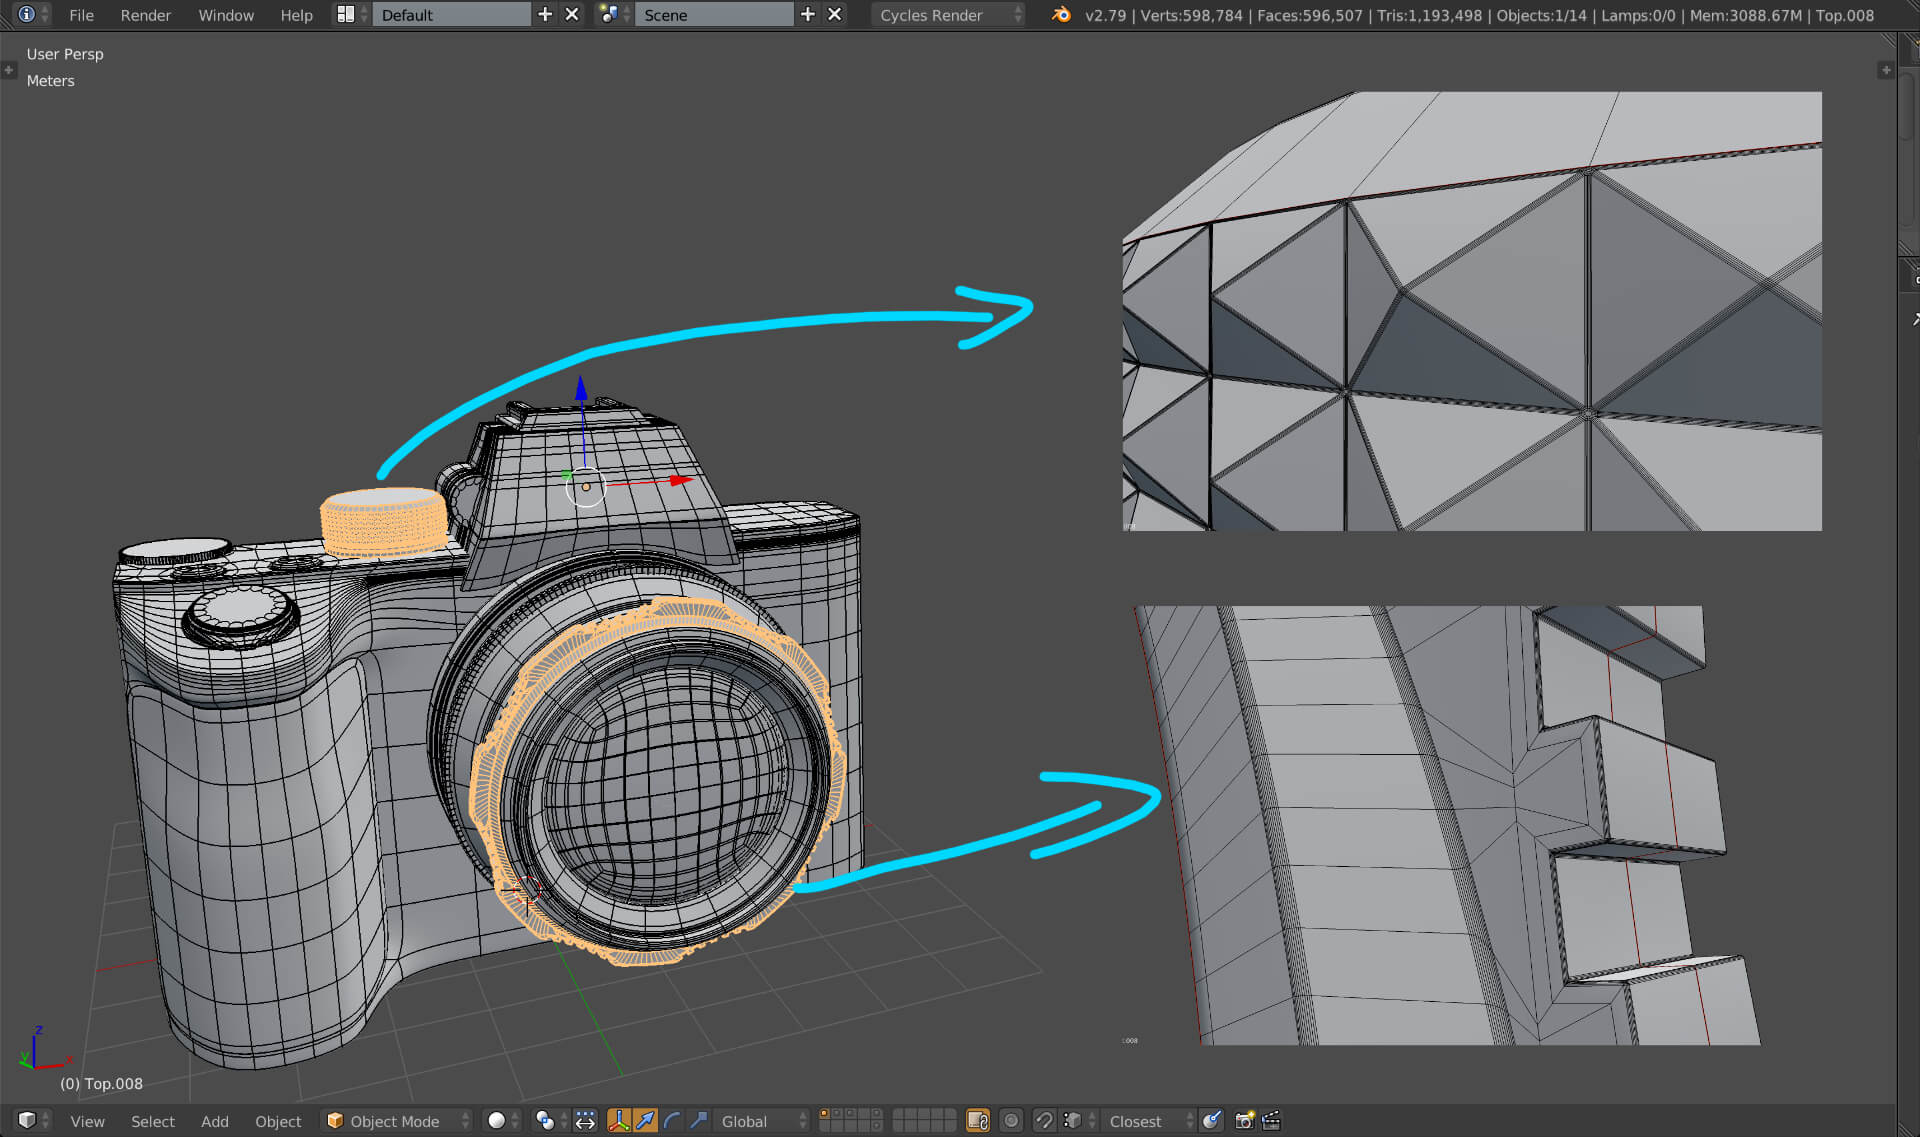The width and height of the screenshot is (1920, 1137).
Task: Select the first visible layer button
Action: point(824,1114)
